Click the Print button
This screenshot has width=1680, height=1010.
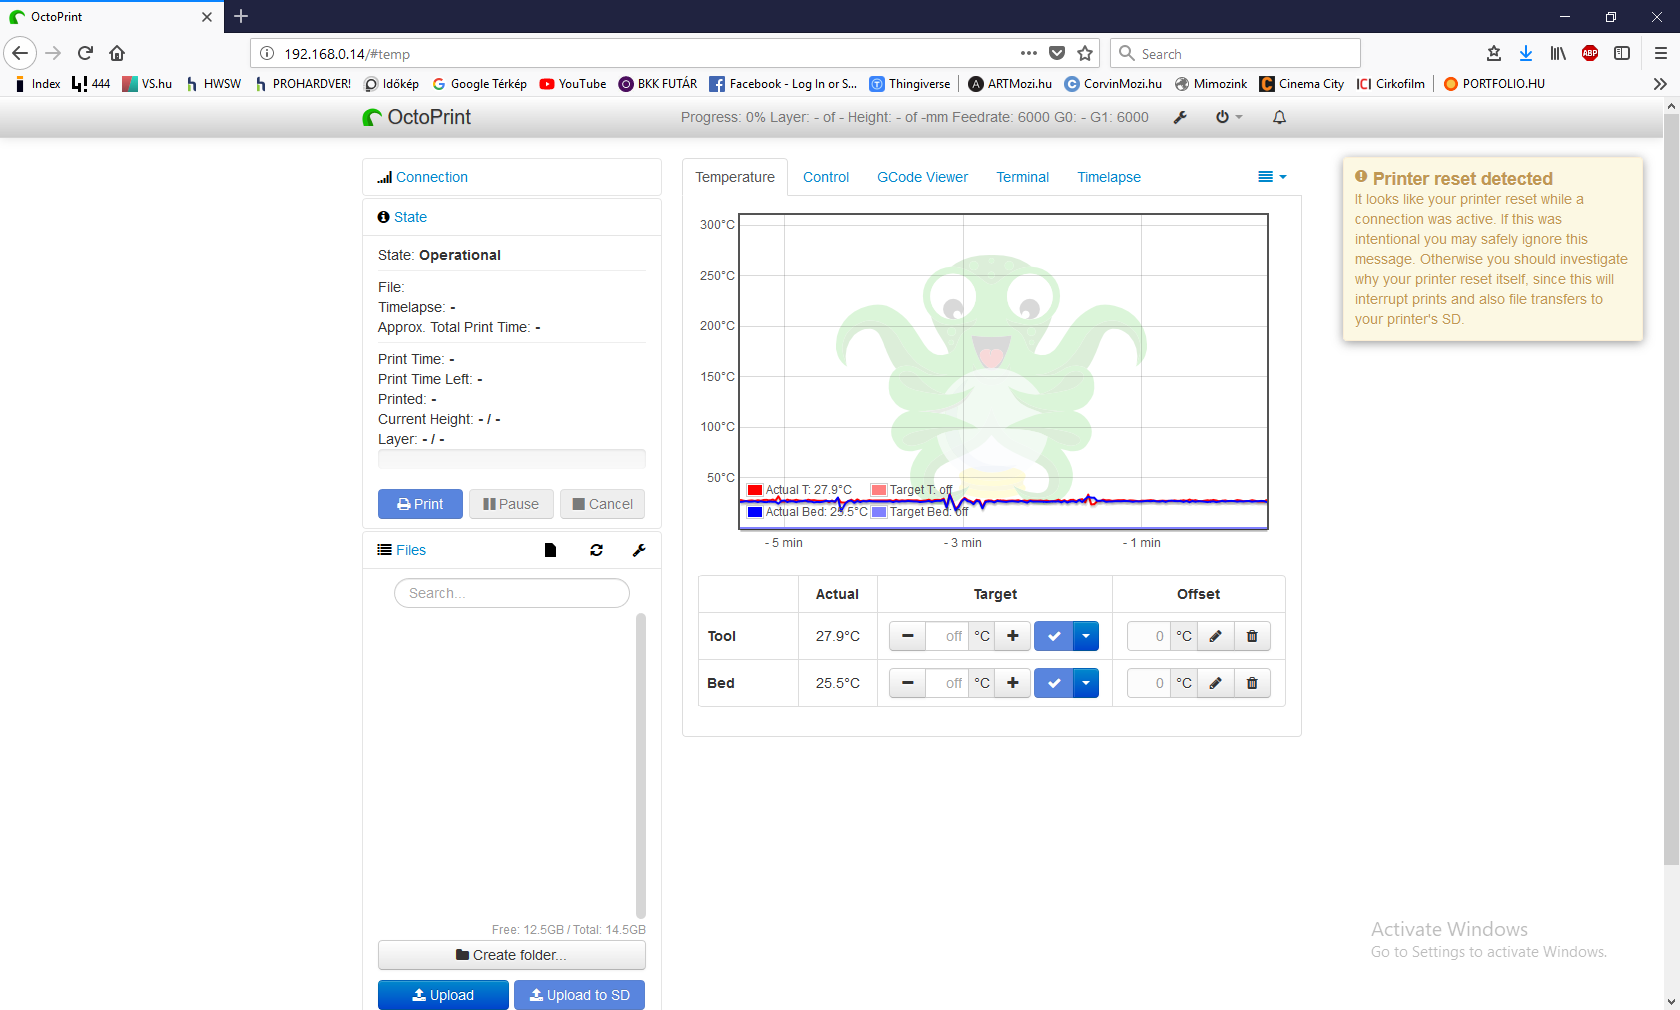[420, 504]
